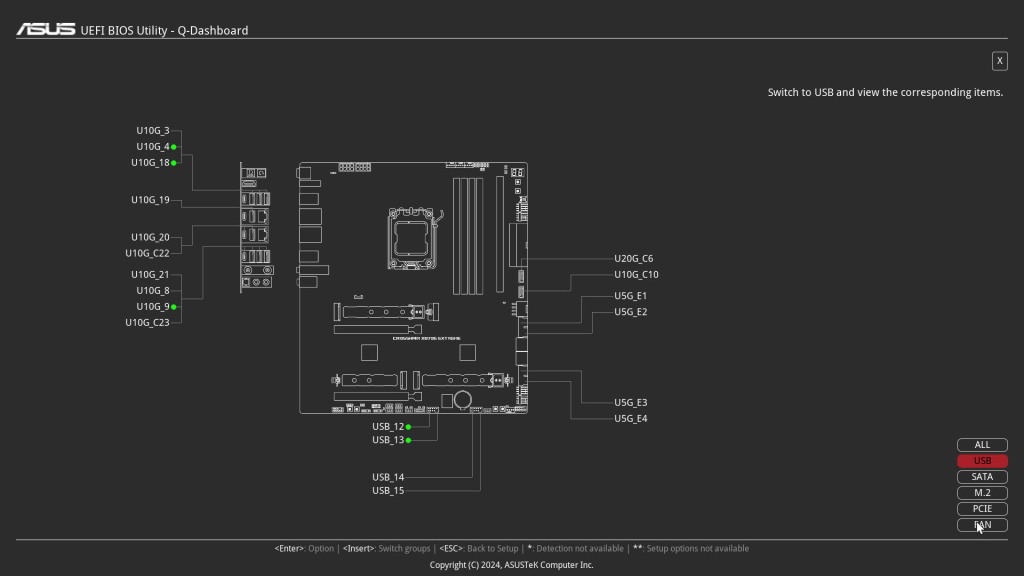Screen dimensions: 1024x576
Task: Select the USB_14 header label
Action: (388, 477)
